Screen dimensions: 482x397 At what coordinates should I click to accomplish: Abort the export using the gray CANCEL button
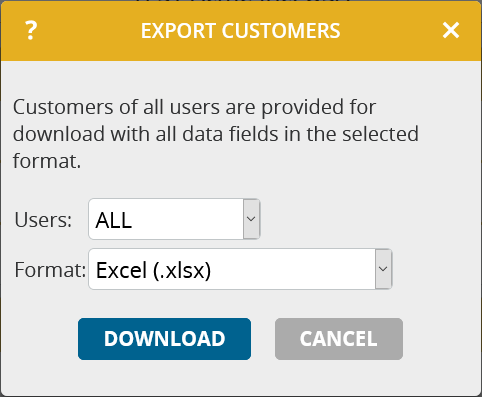pos(339,339)
